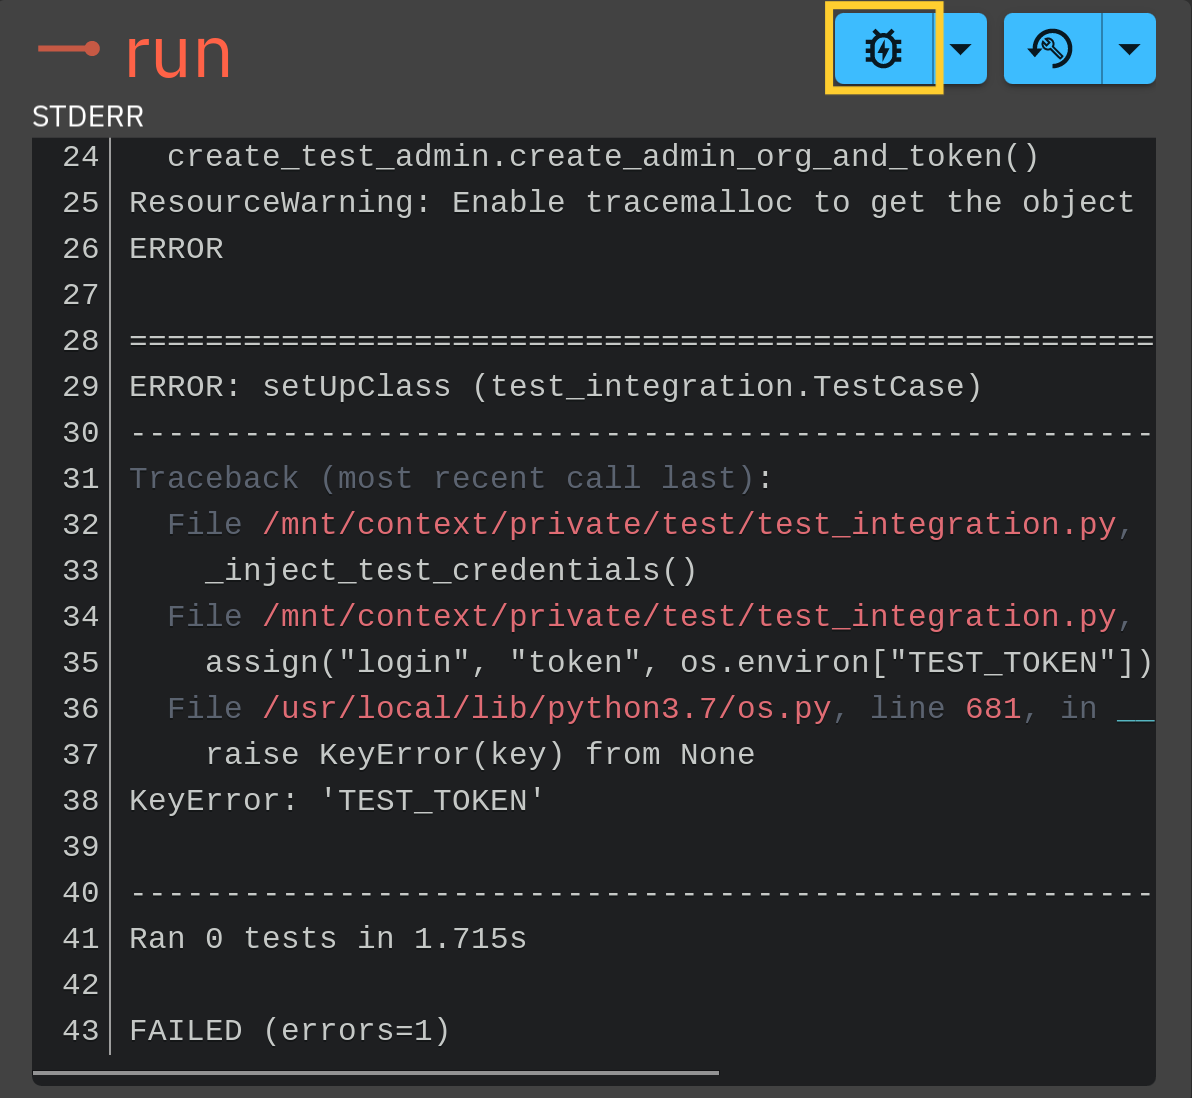1192x1098 pixels.
Task: Click the Ran 0 tests summary line
Action: click(327, 938)
